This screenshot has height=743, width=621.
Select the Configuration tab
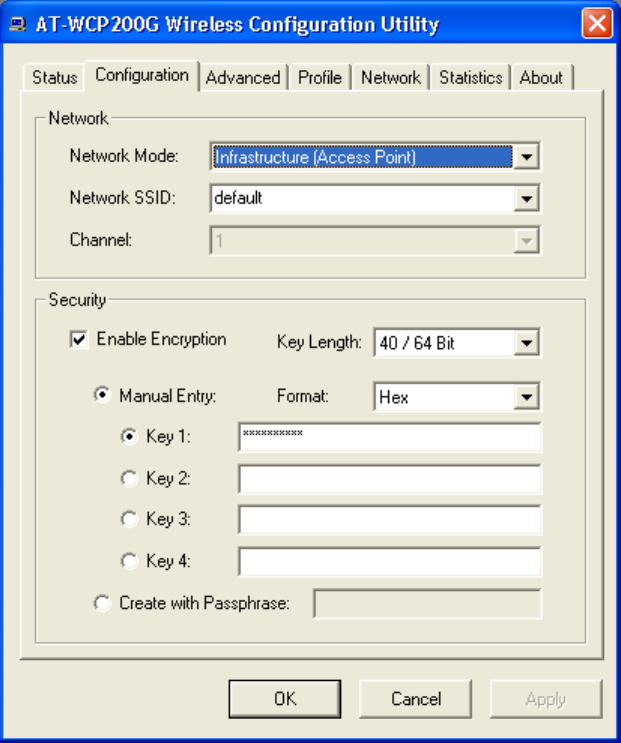point(142,75)
